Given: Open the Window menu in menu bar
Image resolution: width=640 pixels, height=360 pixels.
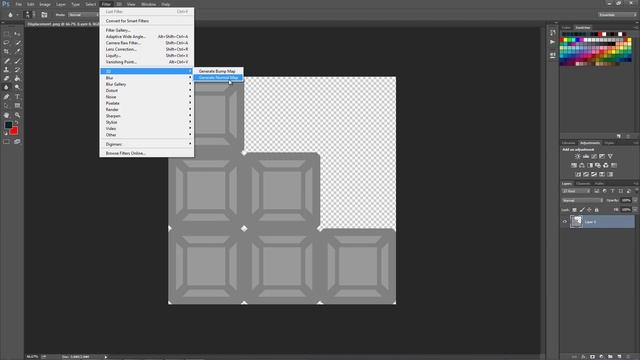Looking at the screenshot, I should [x=149, y=4].
